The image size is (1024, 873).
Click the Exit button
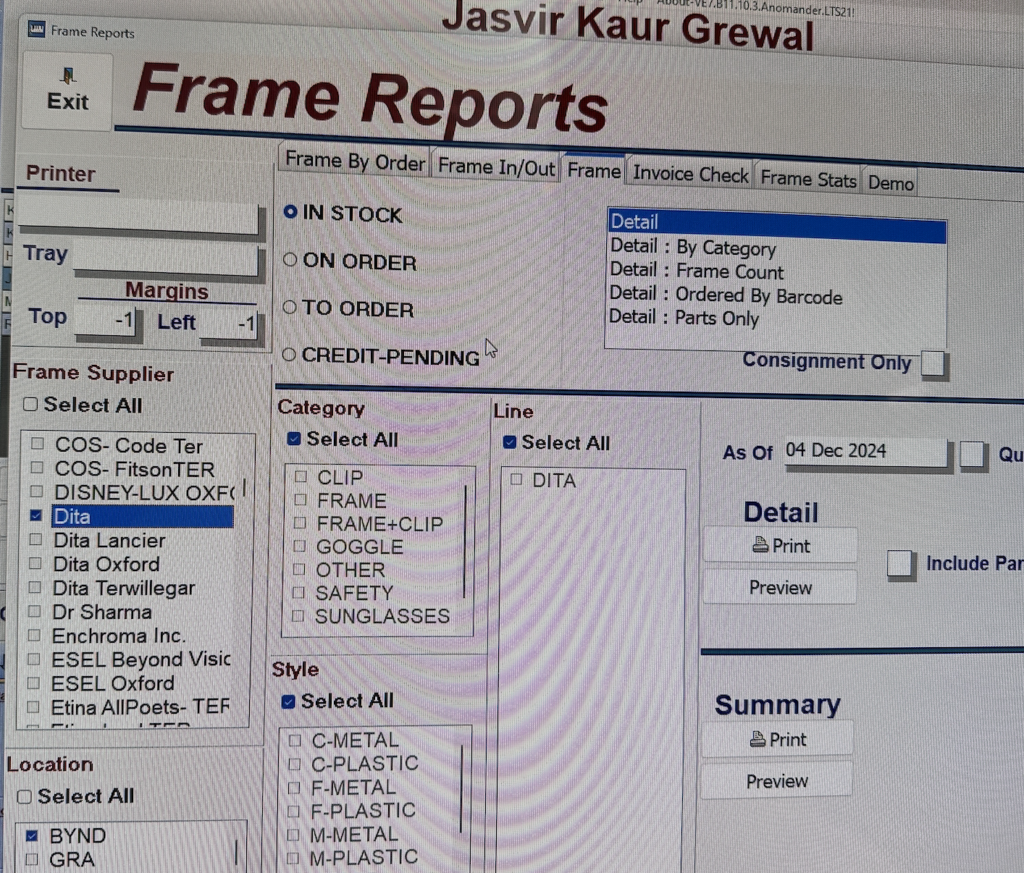point(67,91)
